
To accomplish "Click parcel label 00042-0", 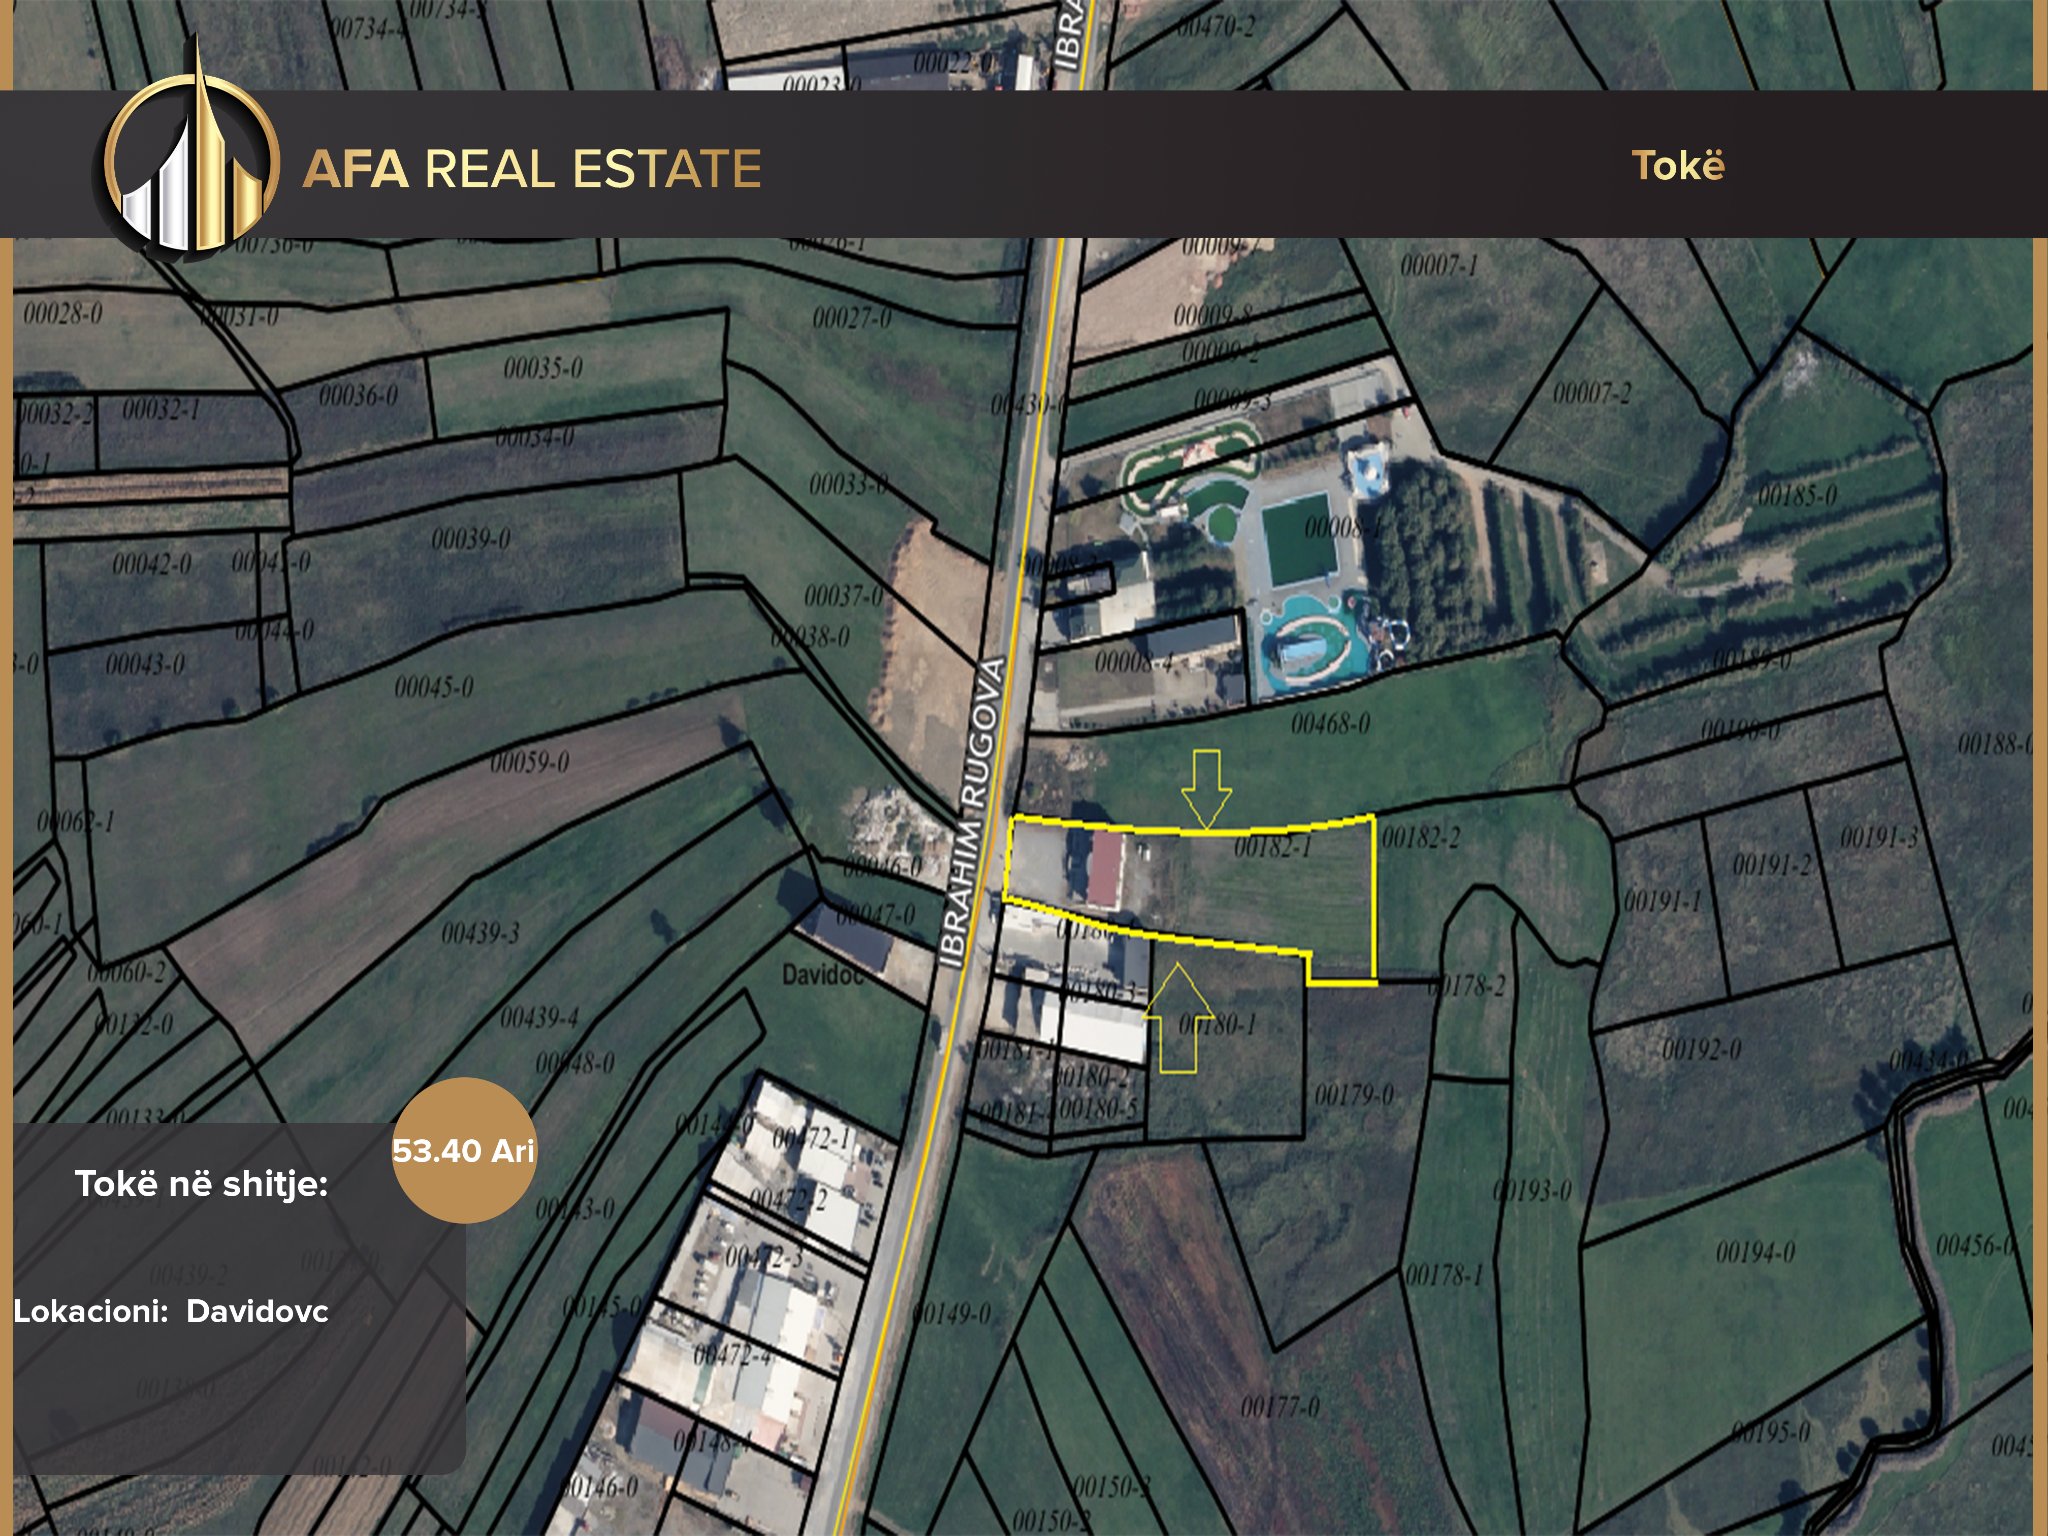I will [151, 564].
